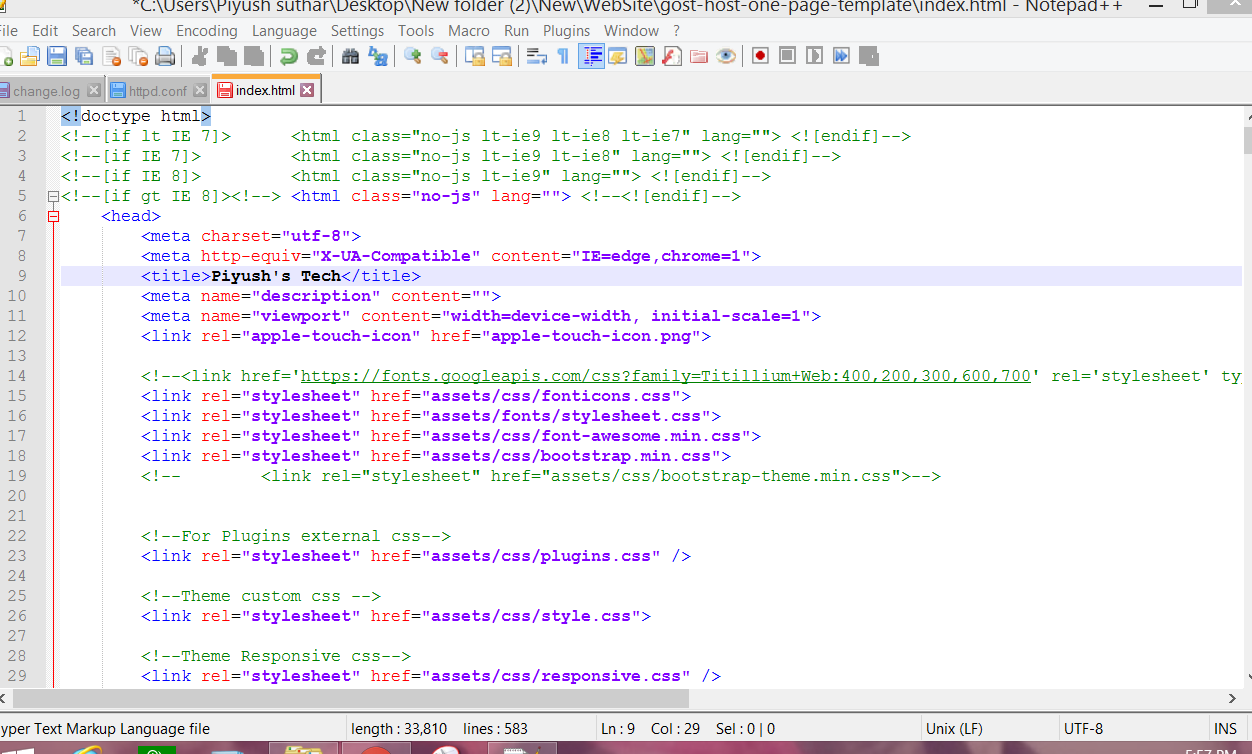Open the Edit menu
Viewport: 1252px width, 754px height.
pos(45,31)
